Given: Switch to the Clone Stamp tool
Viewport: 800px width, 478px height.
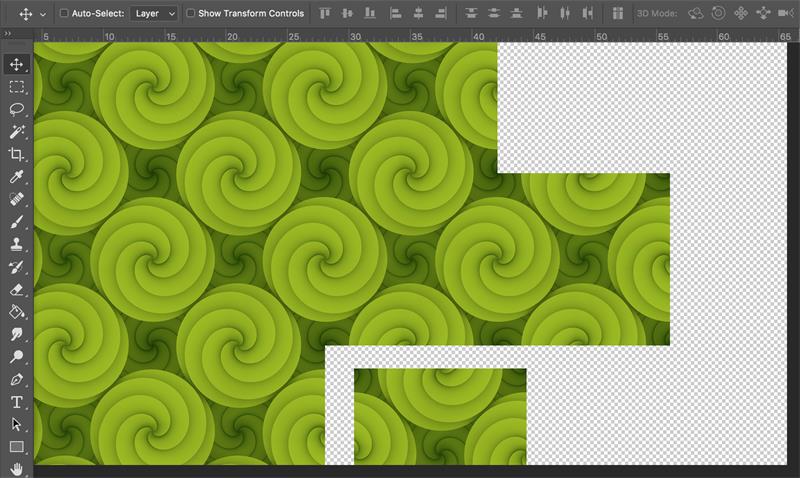Looking at the screenshot, I should point(17,244).
